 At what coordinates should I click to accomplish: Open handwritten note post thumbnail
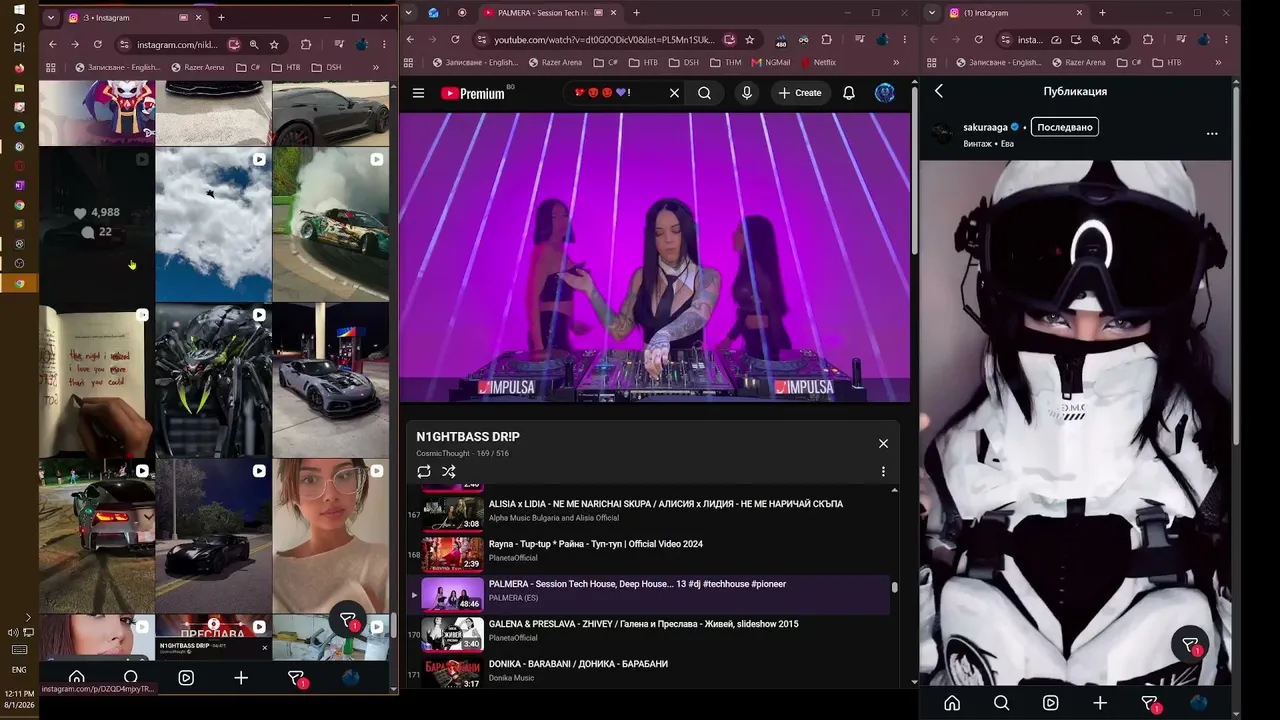coord(97,380)
